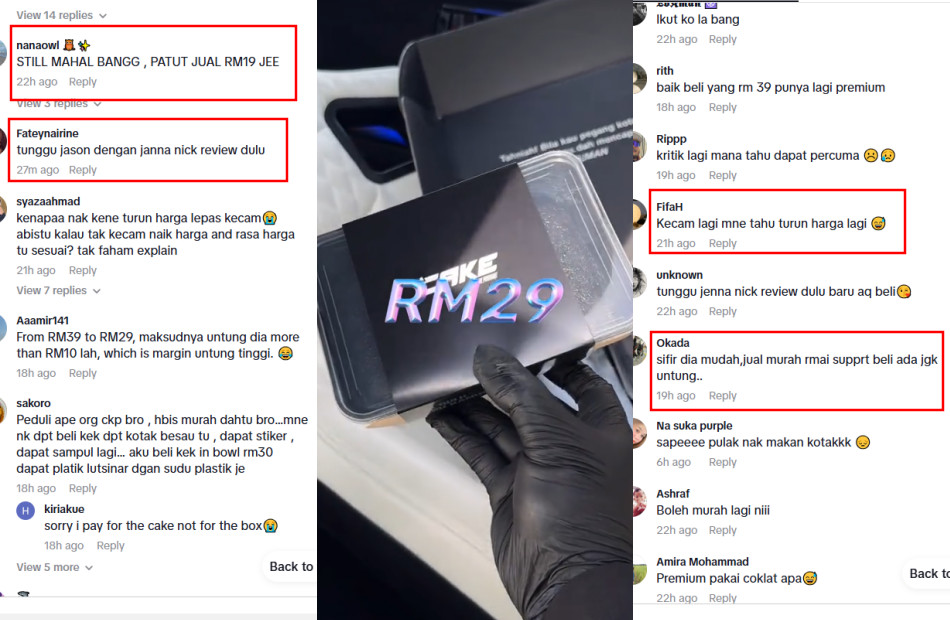Click Ashraf's profile avatar
This screenshot has height=620, width=950.
640,502
